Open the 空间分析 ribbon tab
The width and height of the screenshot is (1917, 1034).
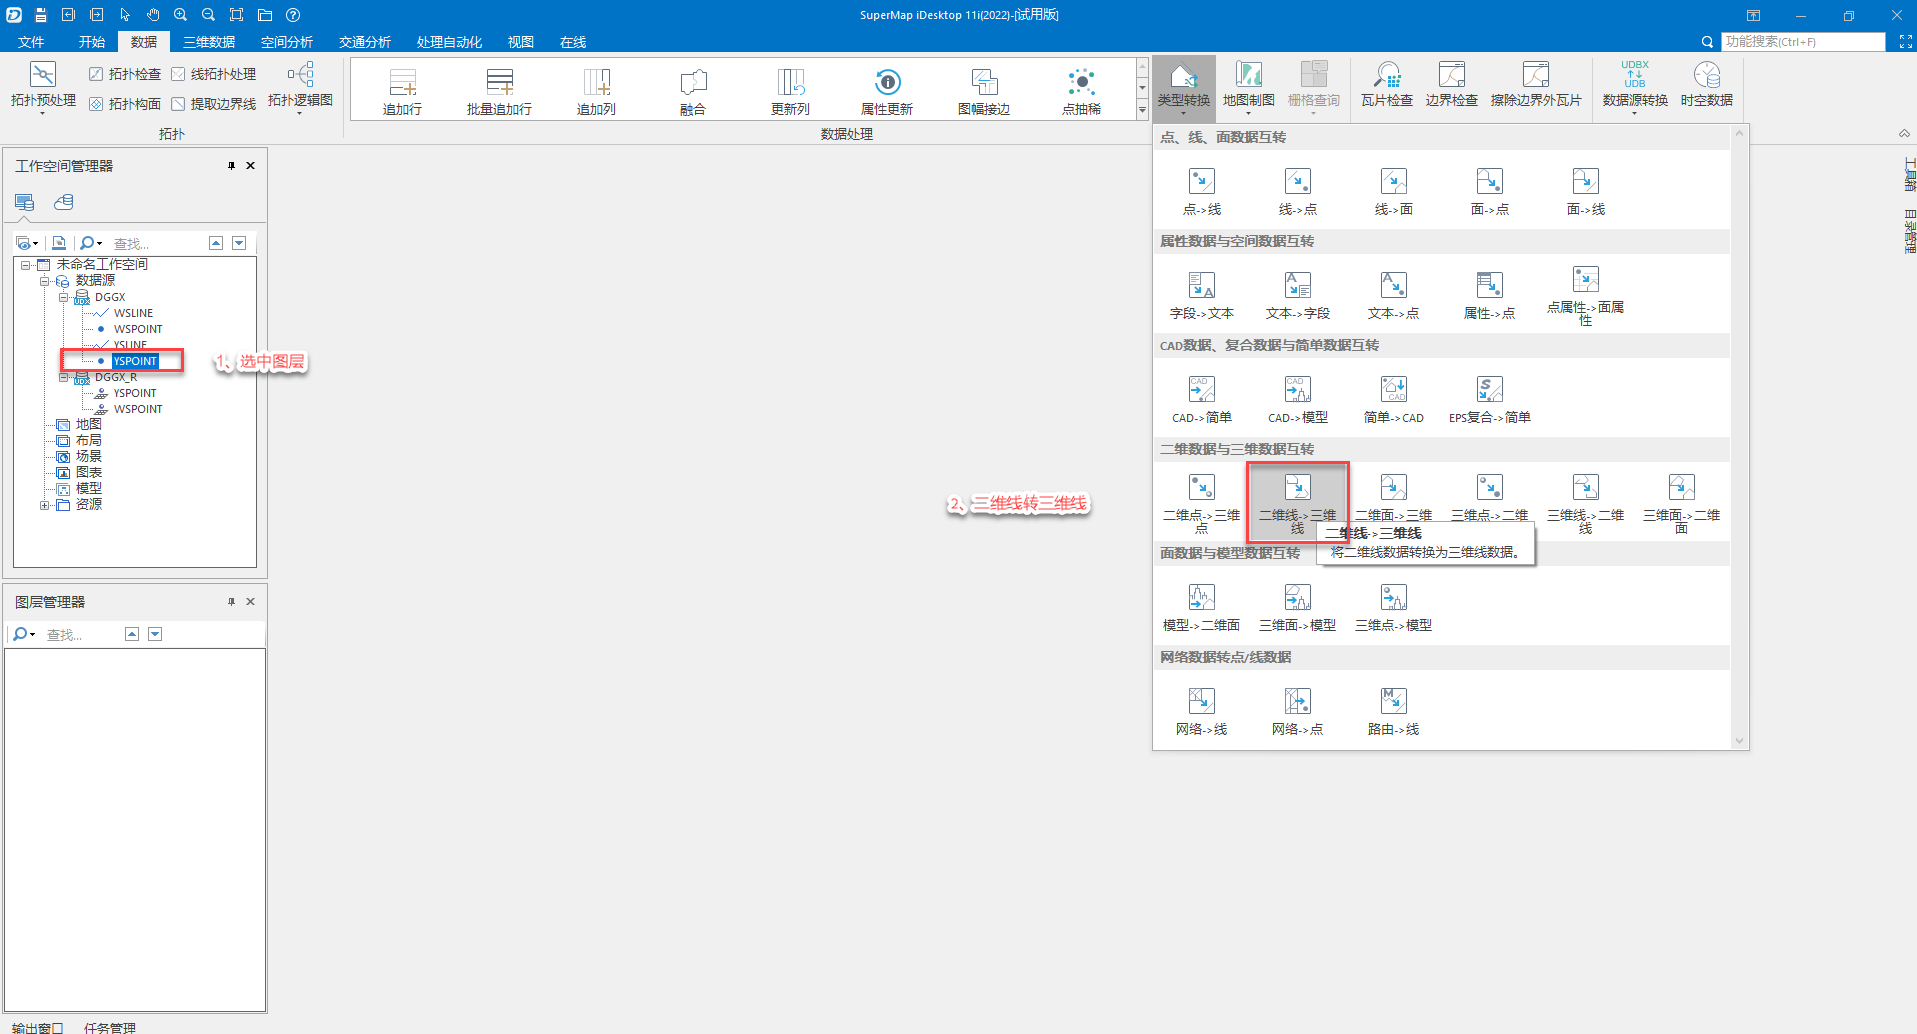coord(286,42)
